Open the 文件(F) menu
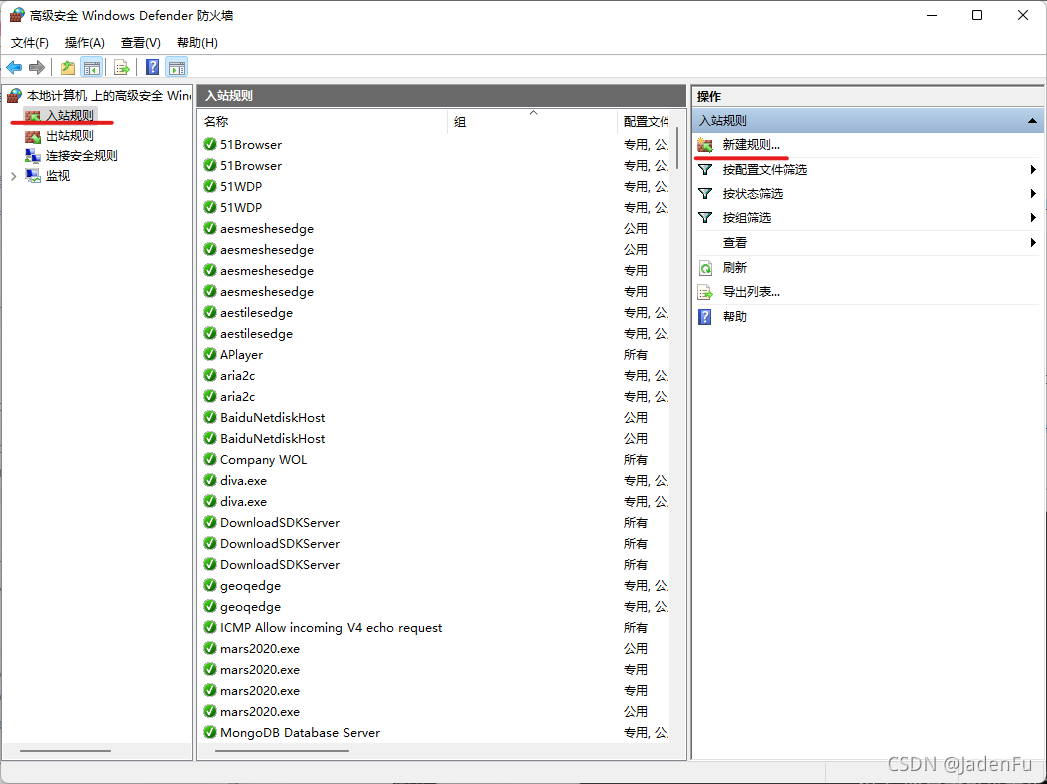Viewport: 1047px width, 784px height. [x=30, y=43]
